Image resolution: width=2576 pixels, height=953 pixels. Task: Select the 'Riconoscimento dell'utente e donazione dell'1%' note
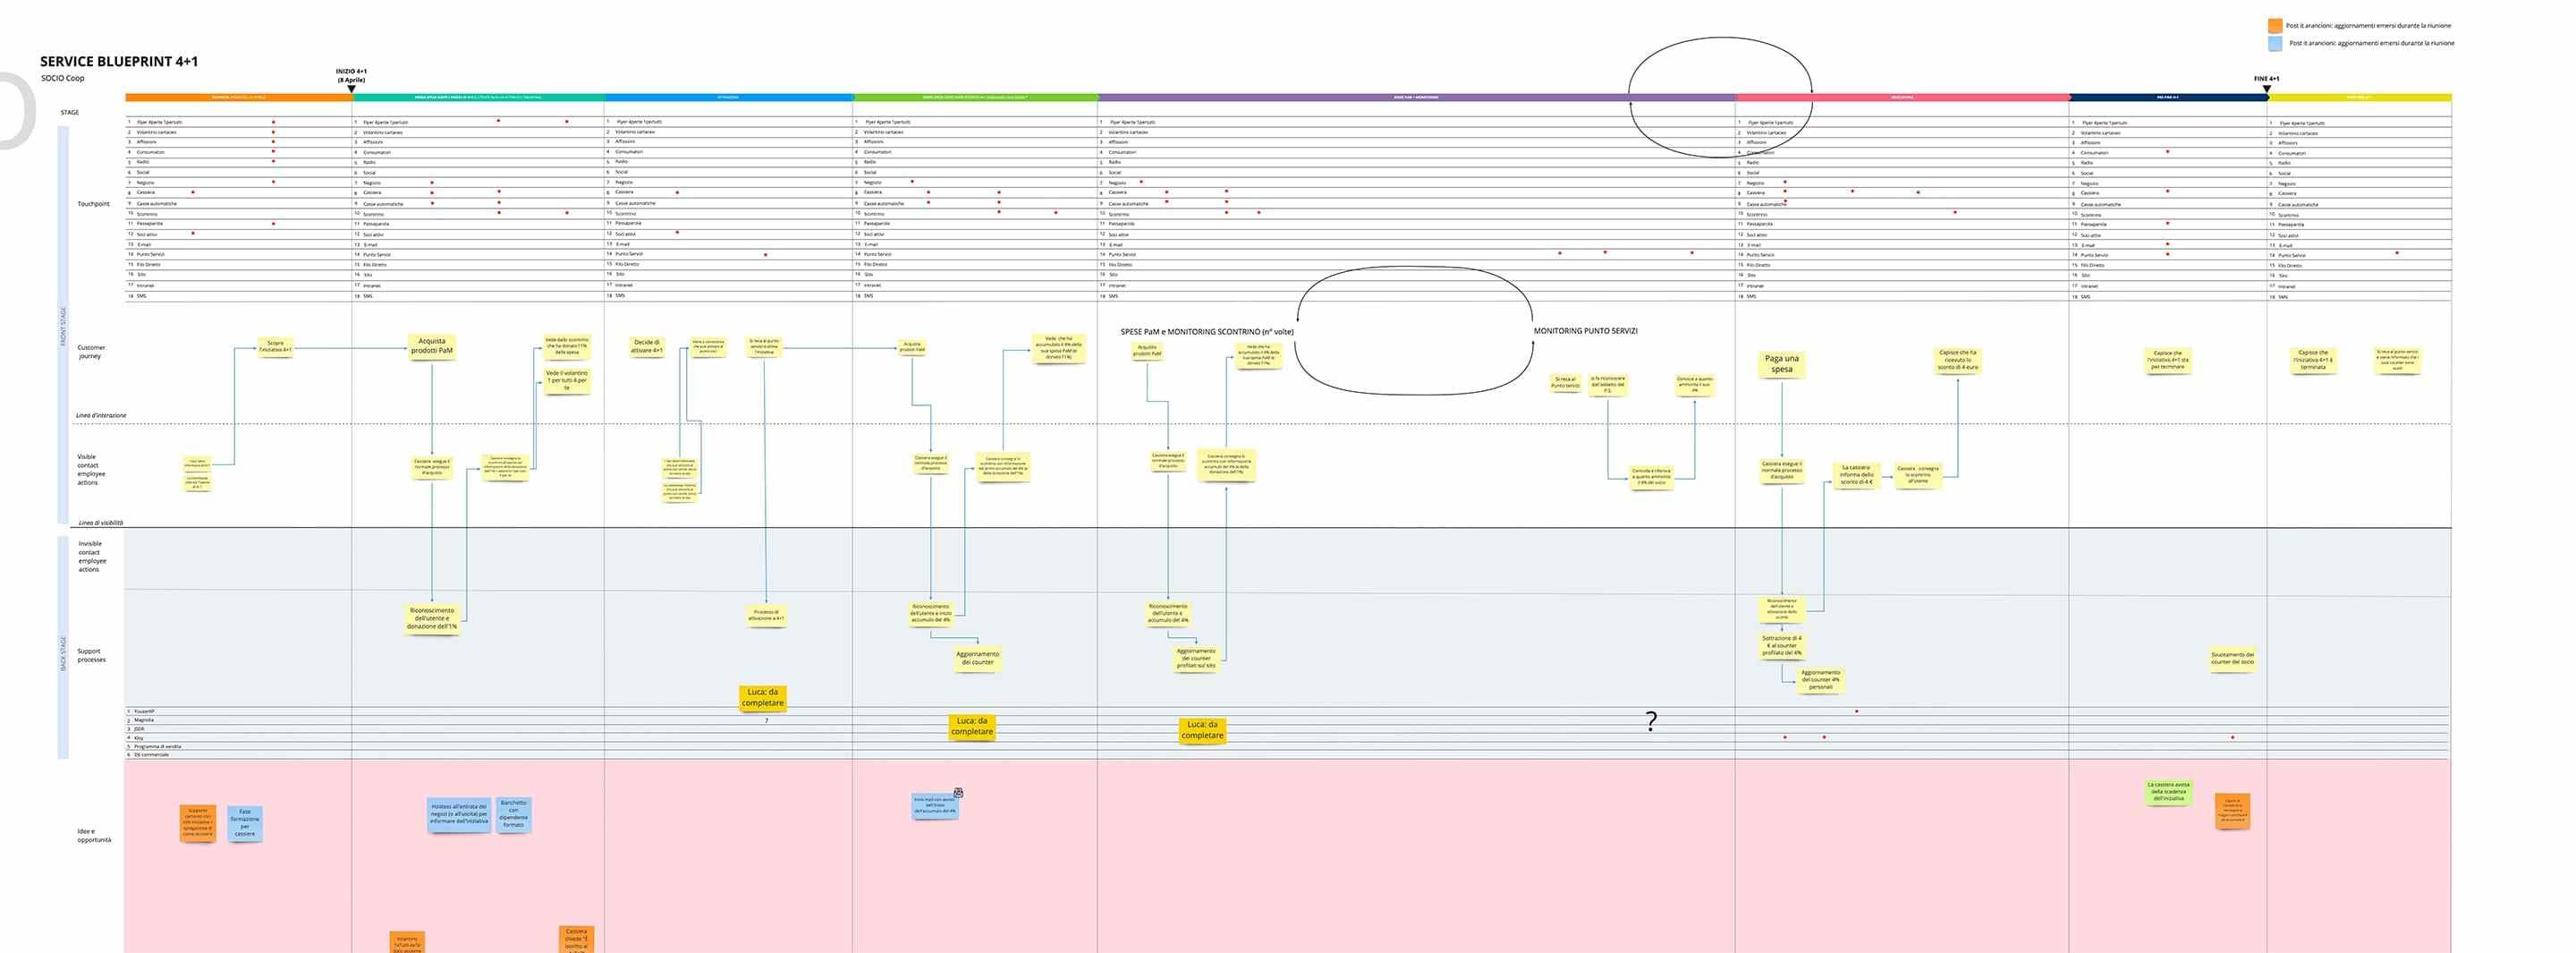point(433,618)
